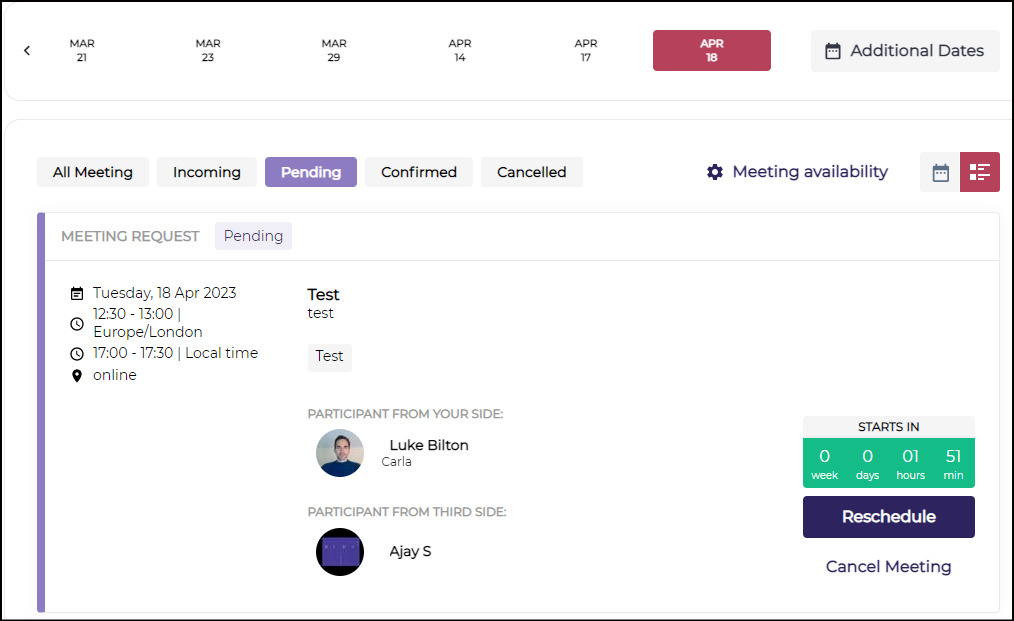
Task: Click the Cancel Meeting link
Action: pyautogui.click(x=888, y=567)
